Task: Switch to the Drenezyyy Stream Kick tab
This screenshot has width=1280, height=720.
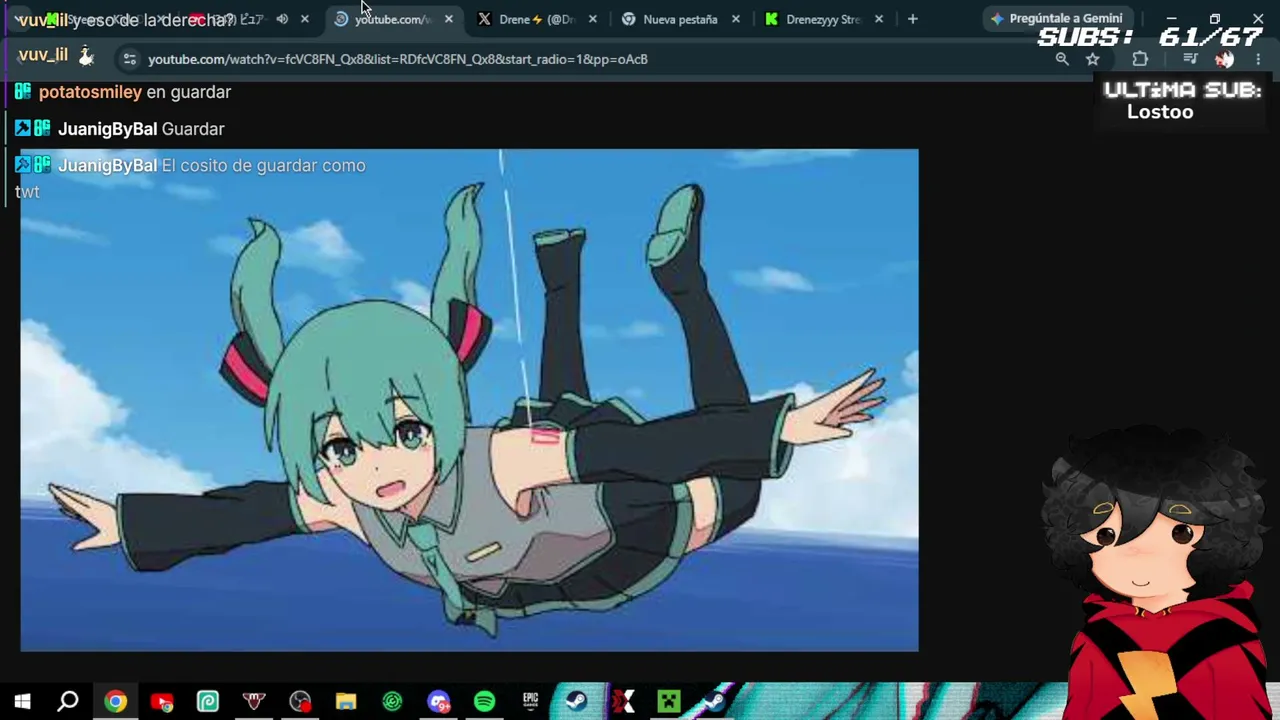Action: click(x=823, y=19)
